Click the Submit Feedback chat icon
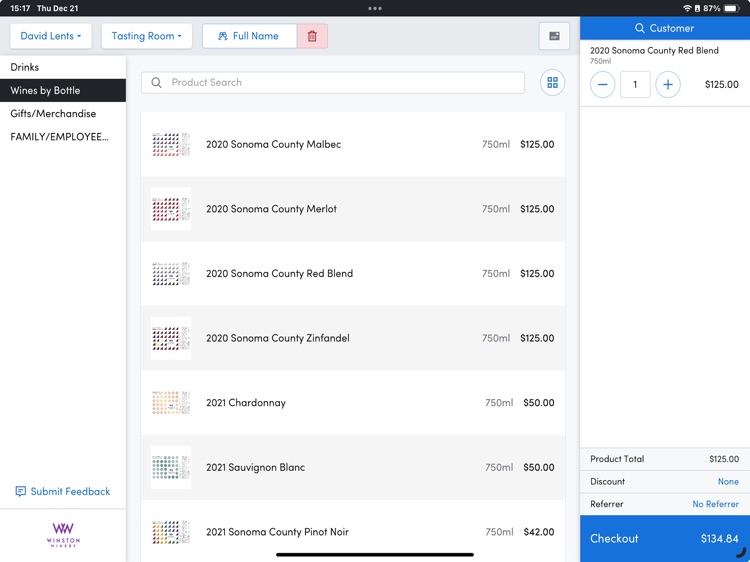The image size is (750, 562). point(21,491)
